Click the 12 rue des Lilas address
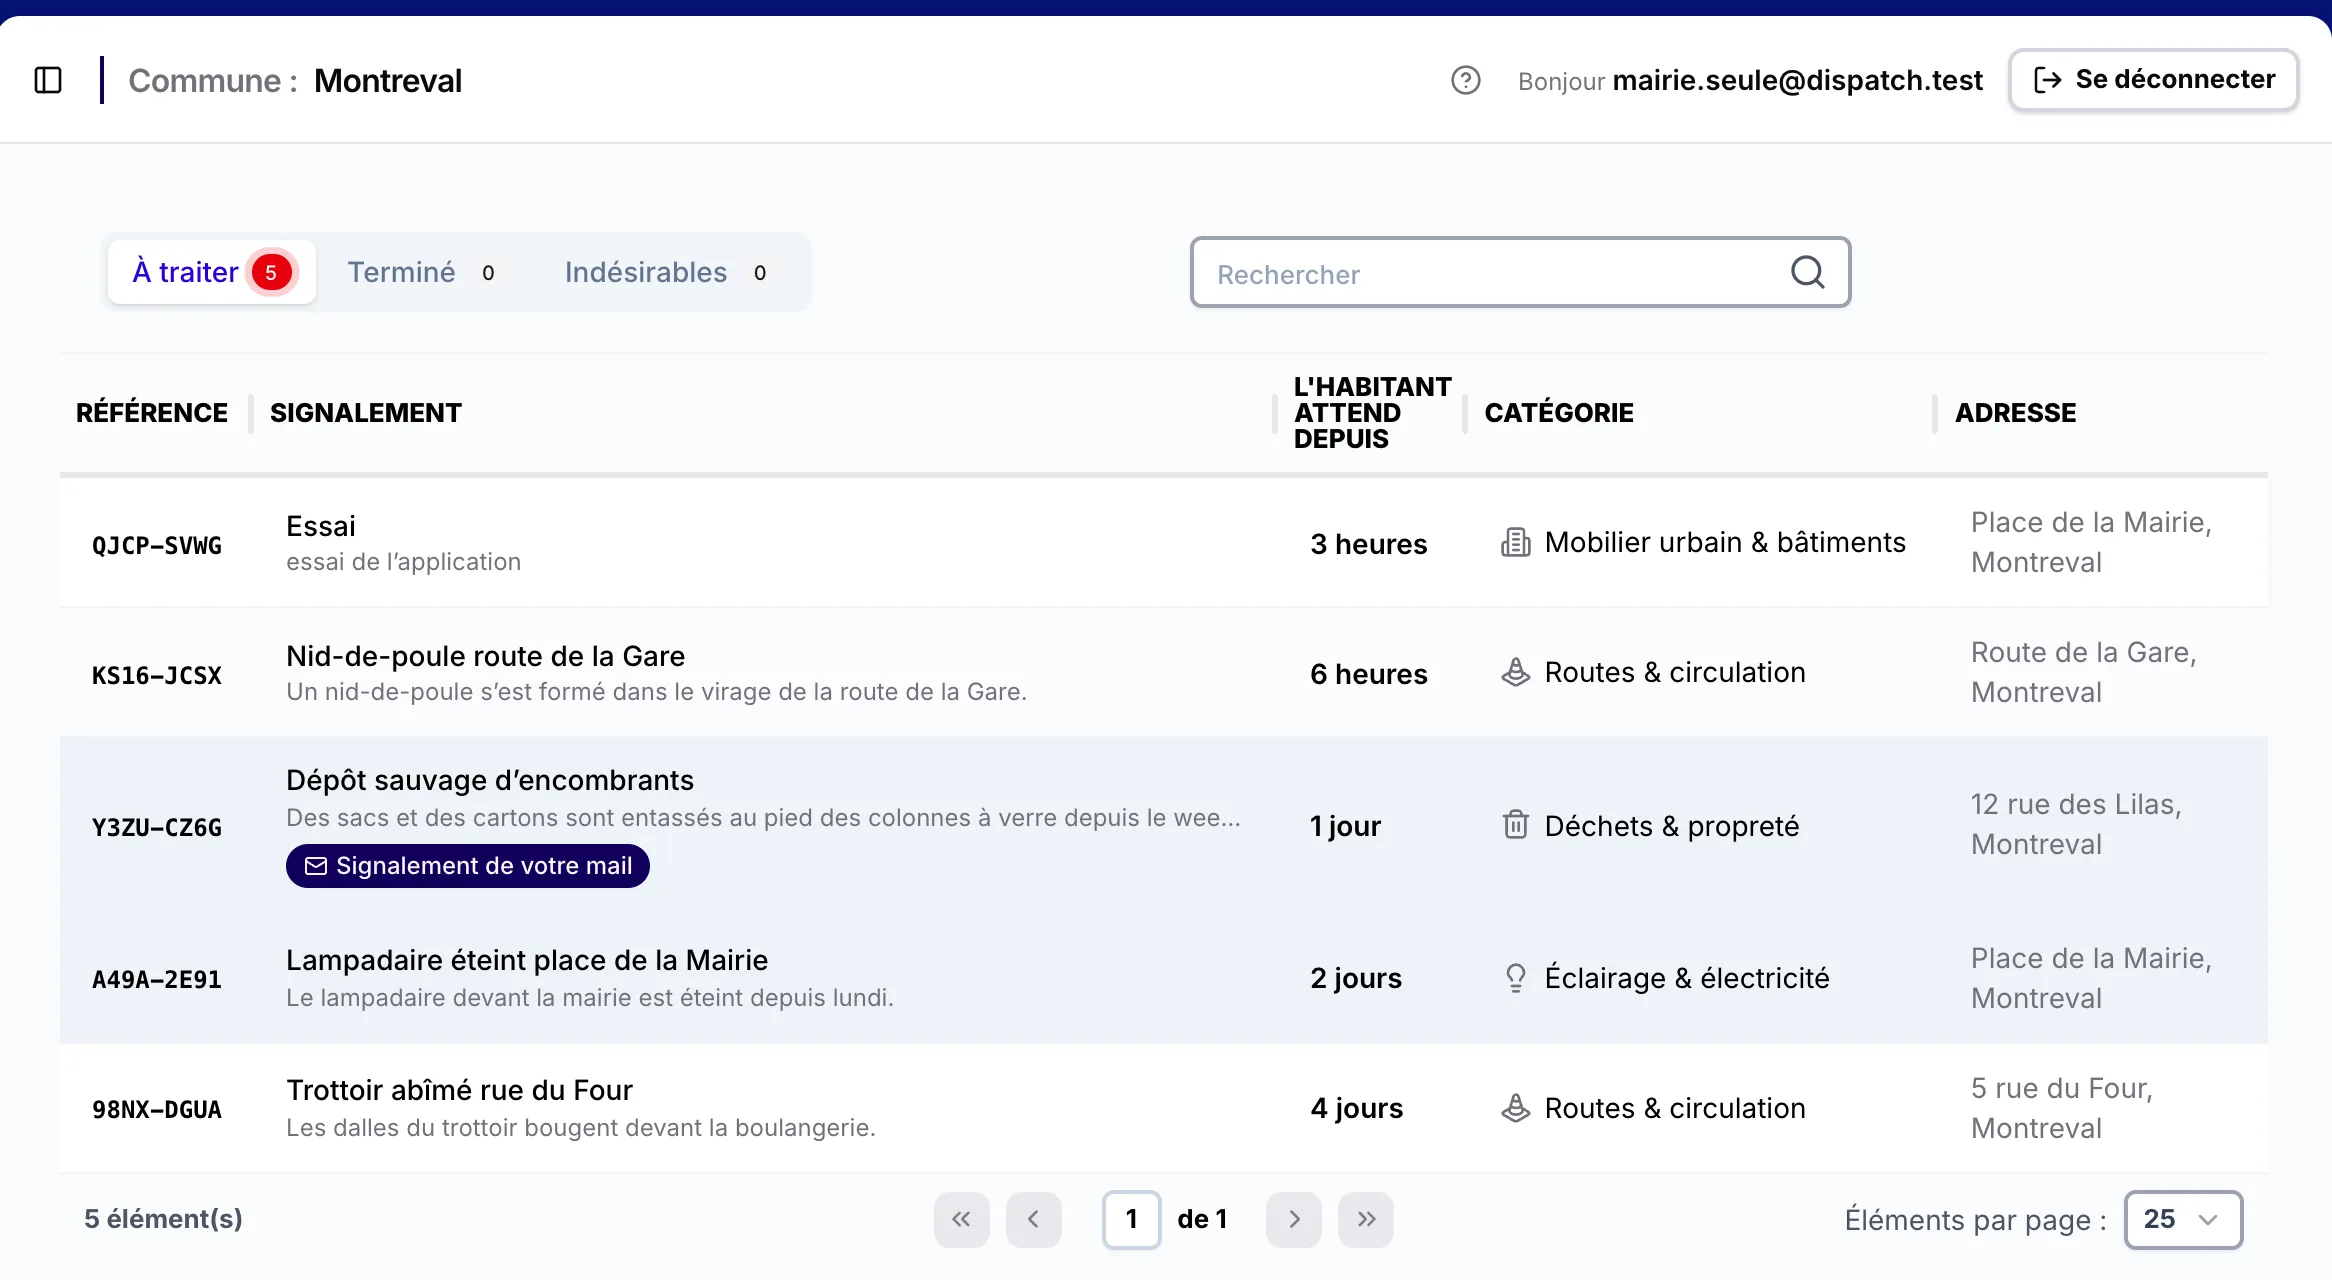The image size is (2332, 1280). point(2076,824)
